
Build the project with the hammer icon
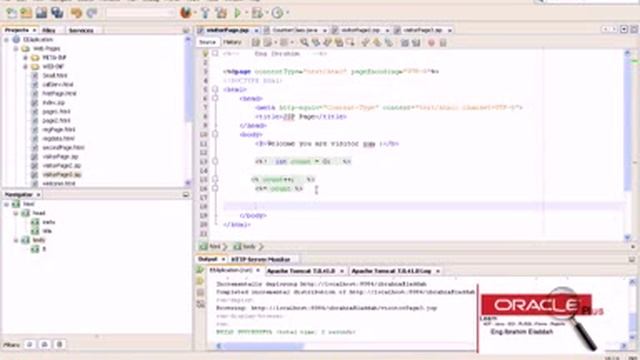coord(205,13)
